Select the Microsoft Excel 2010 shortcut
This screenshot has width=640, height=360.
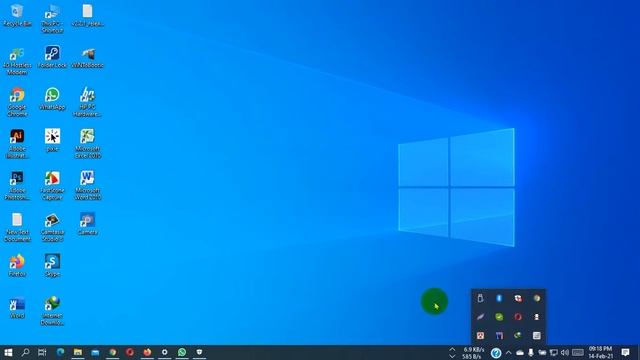[87, 144]
